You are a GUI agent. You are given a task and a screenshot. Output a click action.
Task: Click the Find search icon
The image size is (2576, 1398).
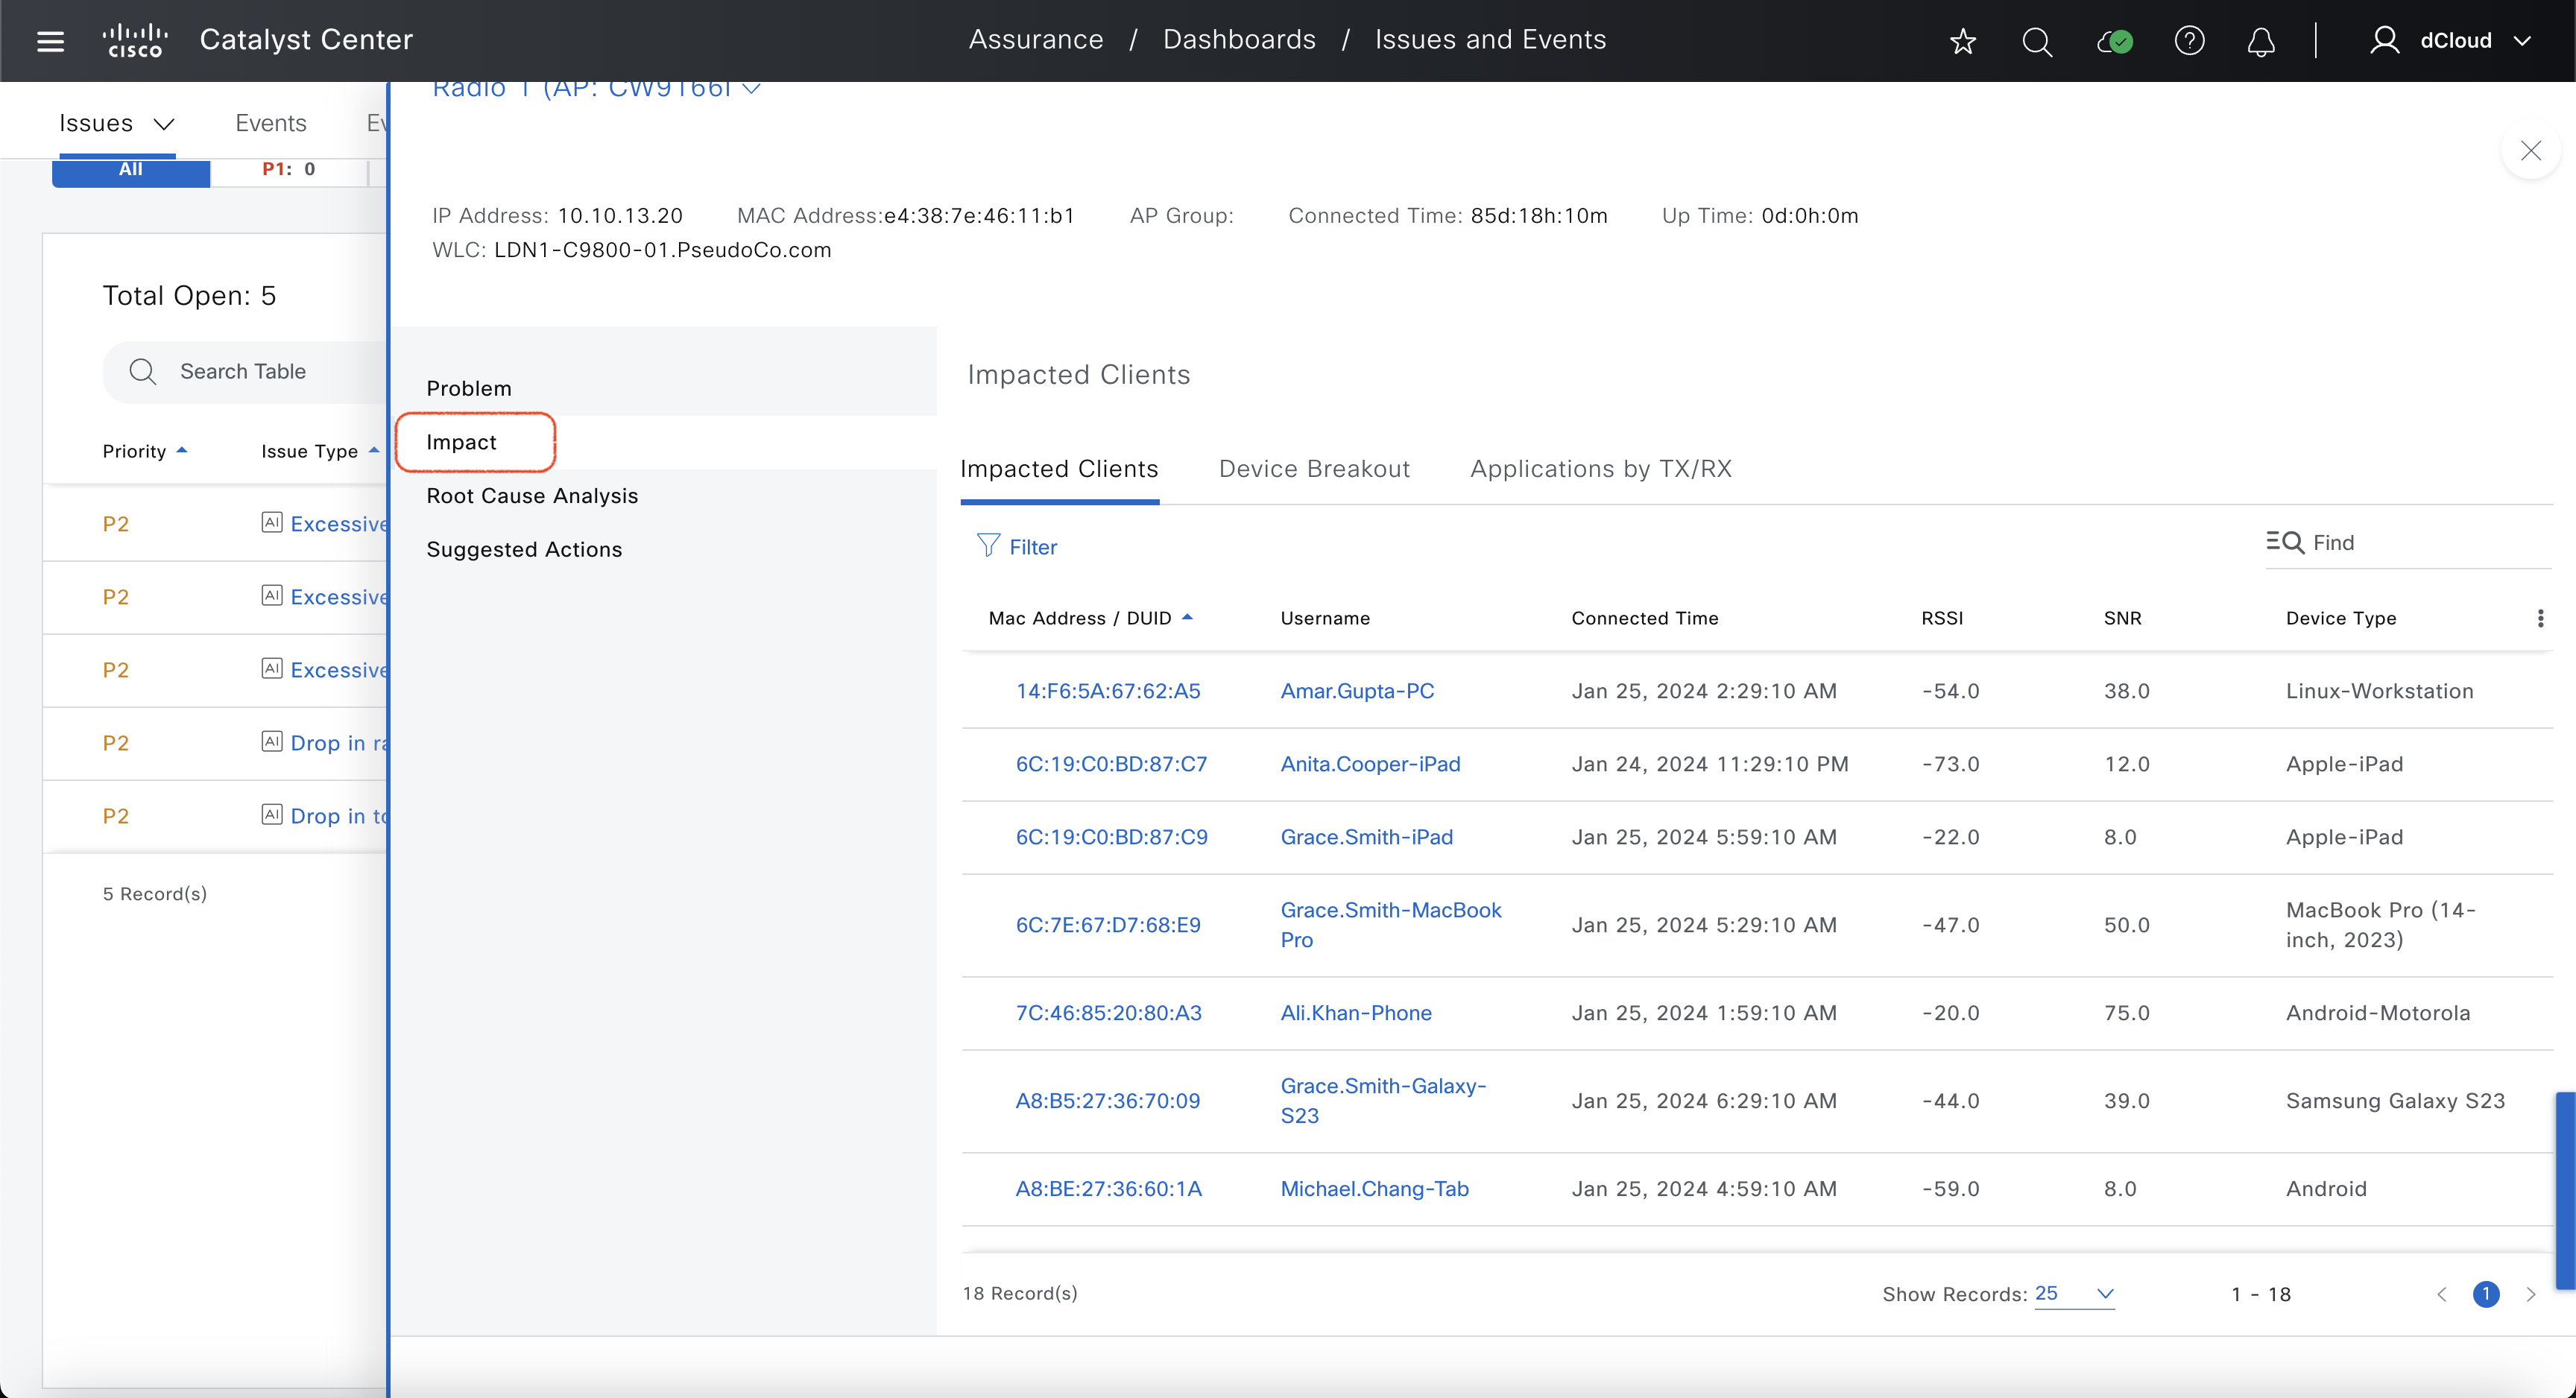2285,542
